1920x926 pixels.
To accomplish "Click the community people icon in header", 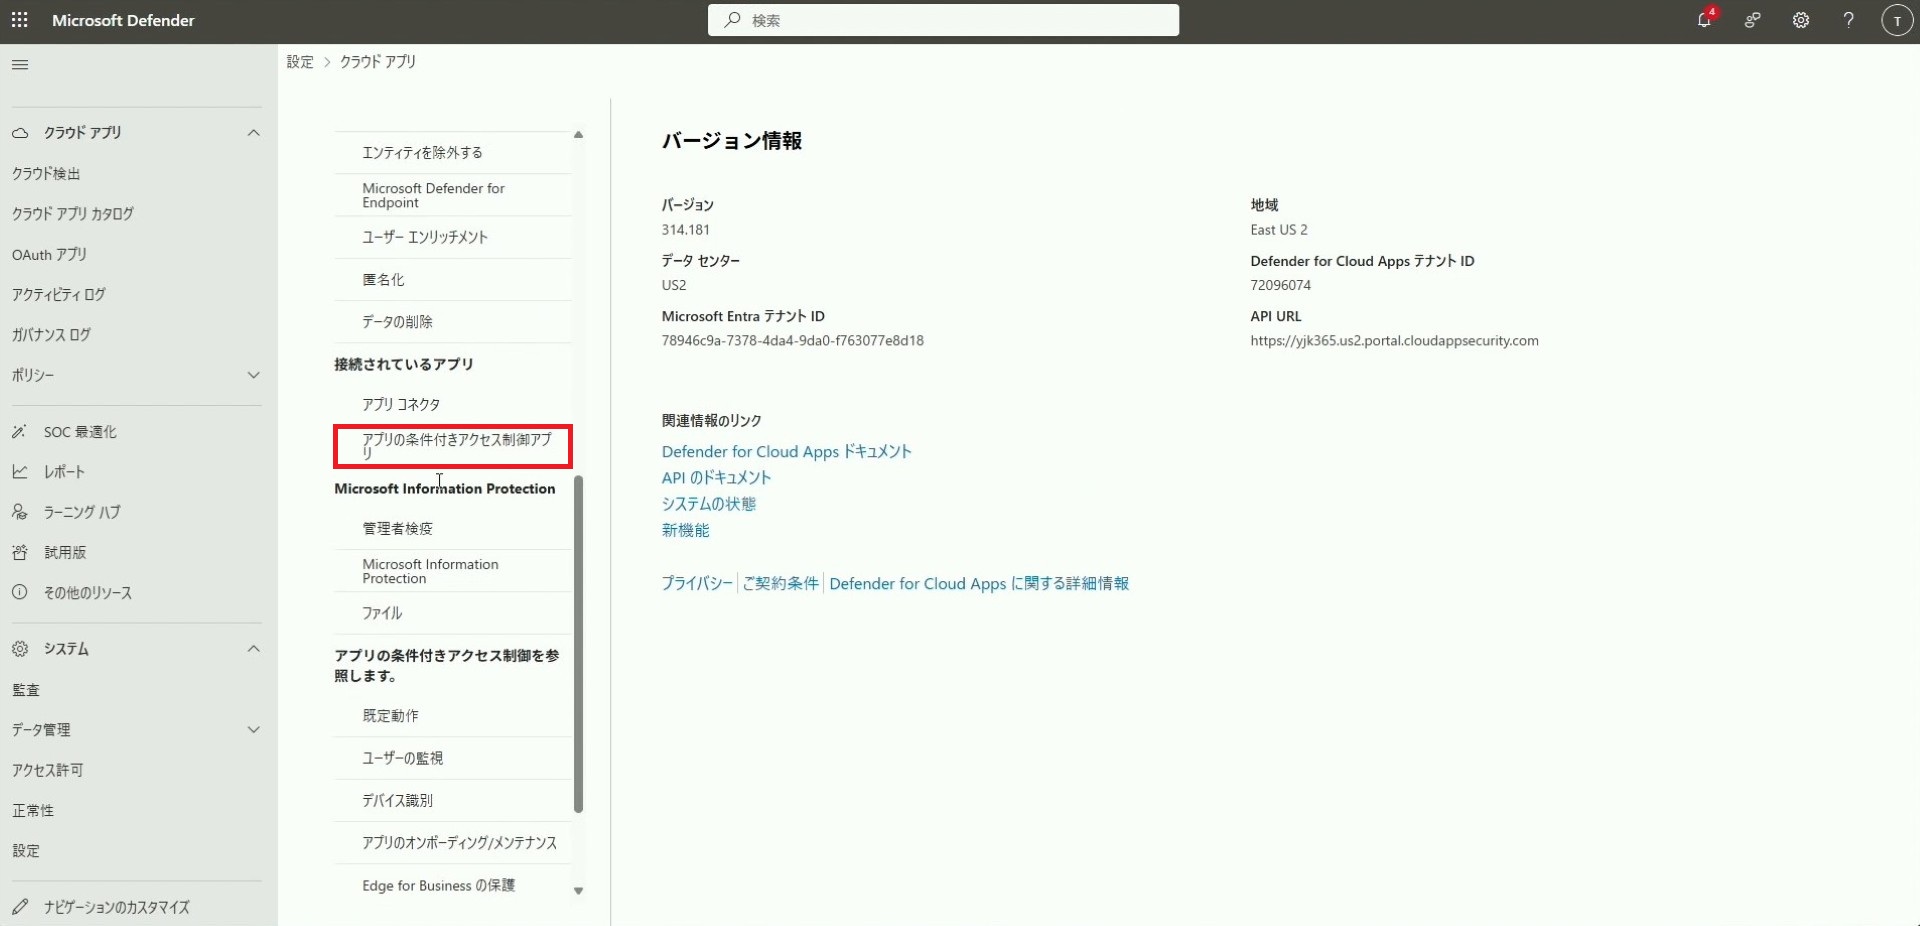I will pyautogui.click(x=1752, y=20).
